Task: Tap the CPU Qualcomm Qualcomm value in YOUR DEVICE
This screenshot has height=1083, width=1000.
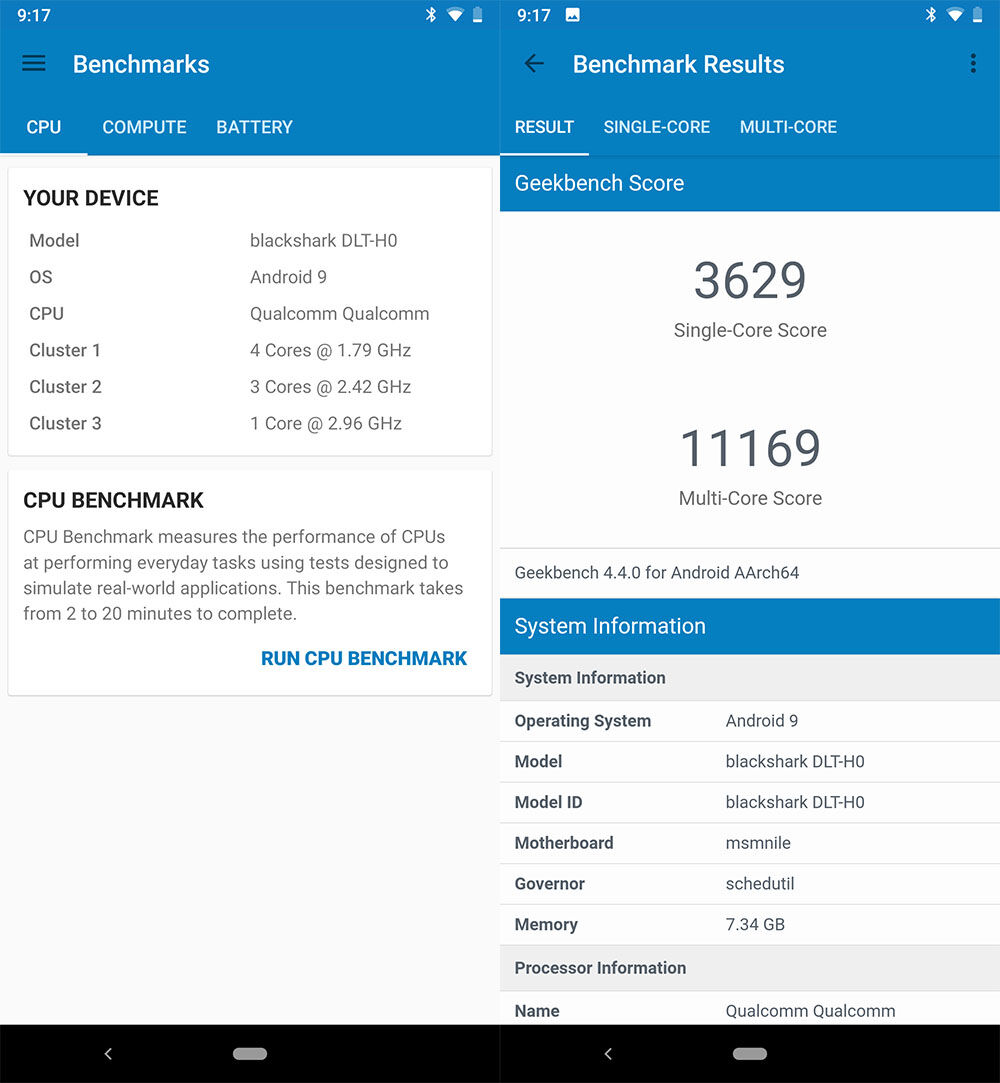Action: pos(339,314)
